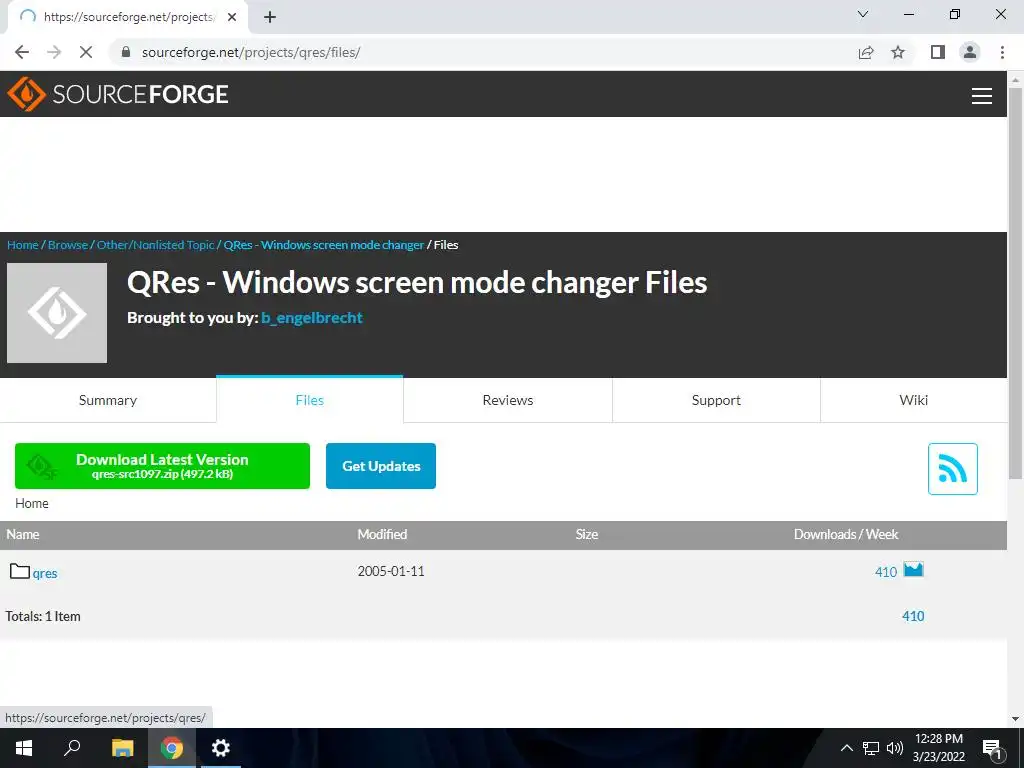Click the qres folder icon
Image resolution: width=1024 pixels, height=768 pixels.
coord(20,571)
